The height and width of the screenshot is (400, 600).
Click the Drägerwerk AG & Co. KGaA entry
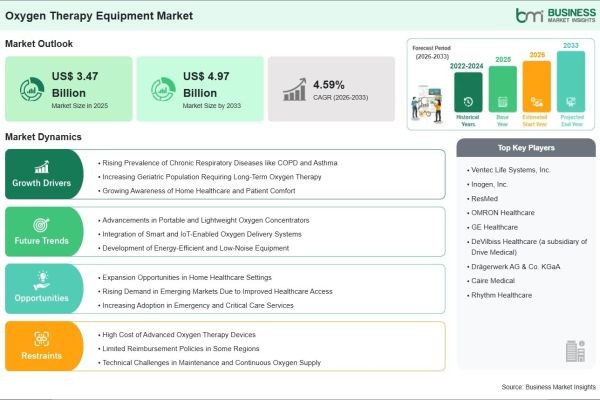pos(514,267)
